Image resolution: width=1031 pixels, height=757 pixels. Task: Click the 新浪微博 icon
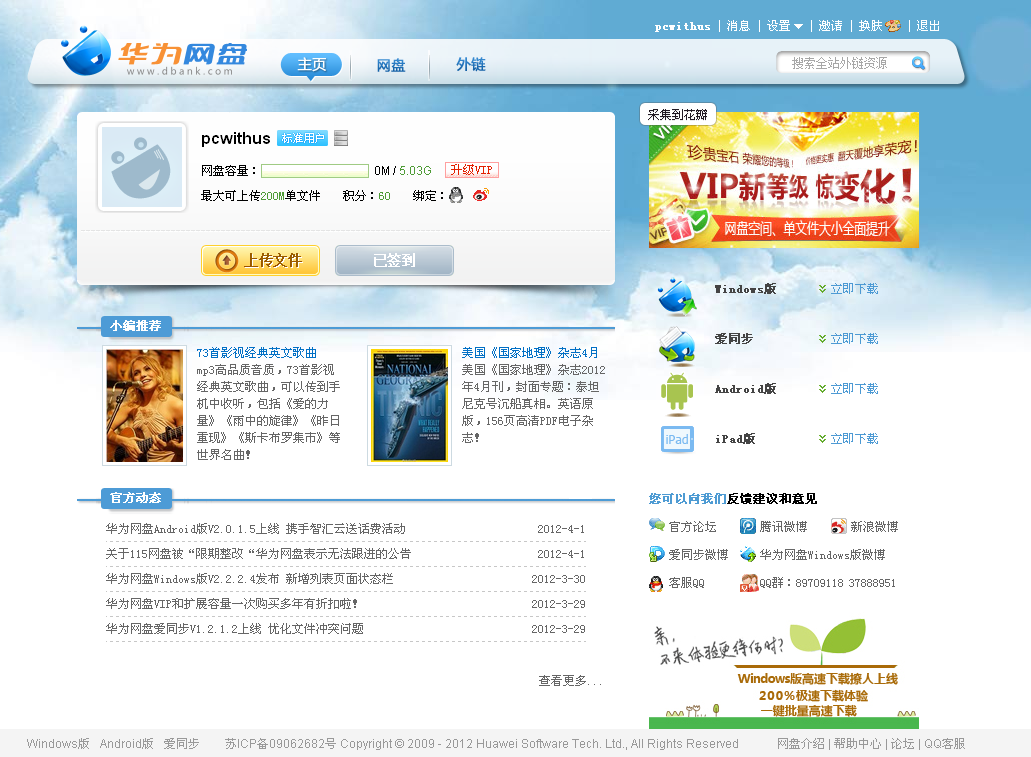tap(838, 526)
